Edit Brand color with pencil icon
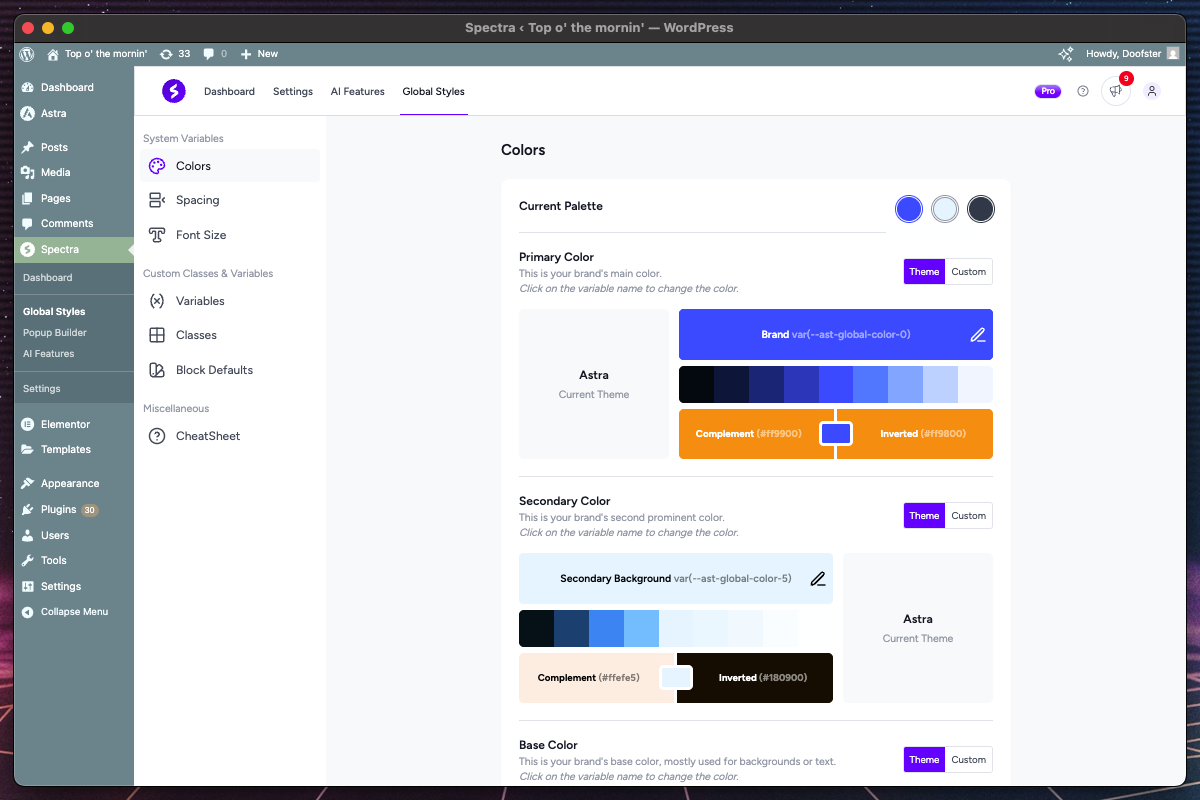Viewport: 1200px width, 800px height. click(x=978, y=335)
